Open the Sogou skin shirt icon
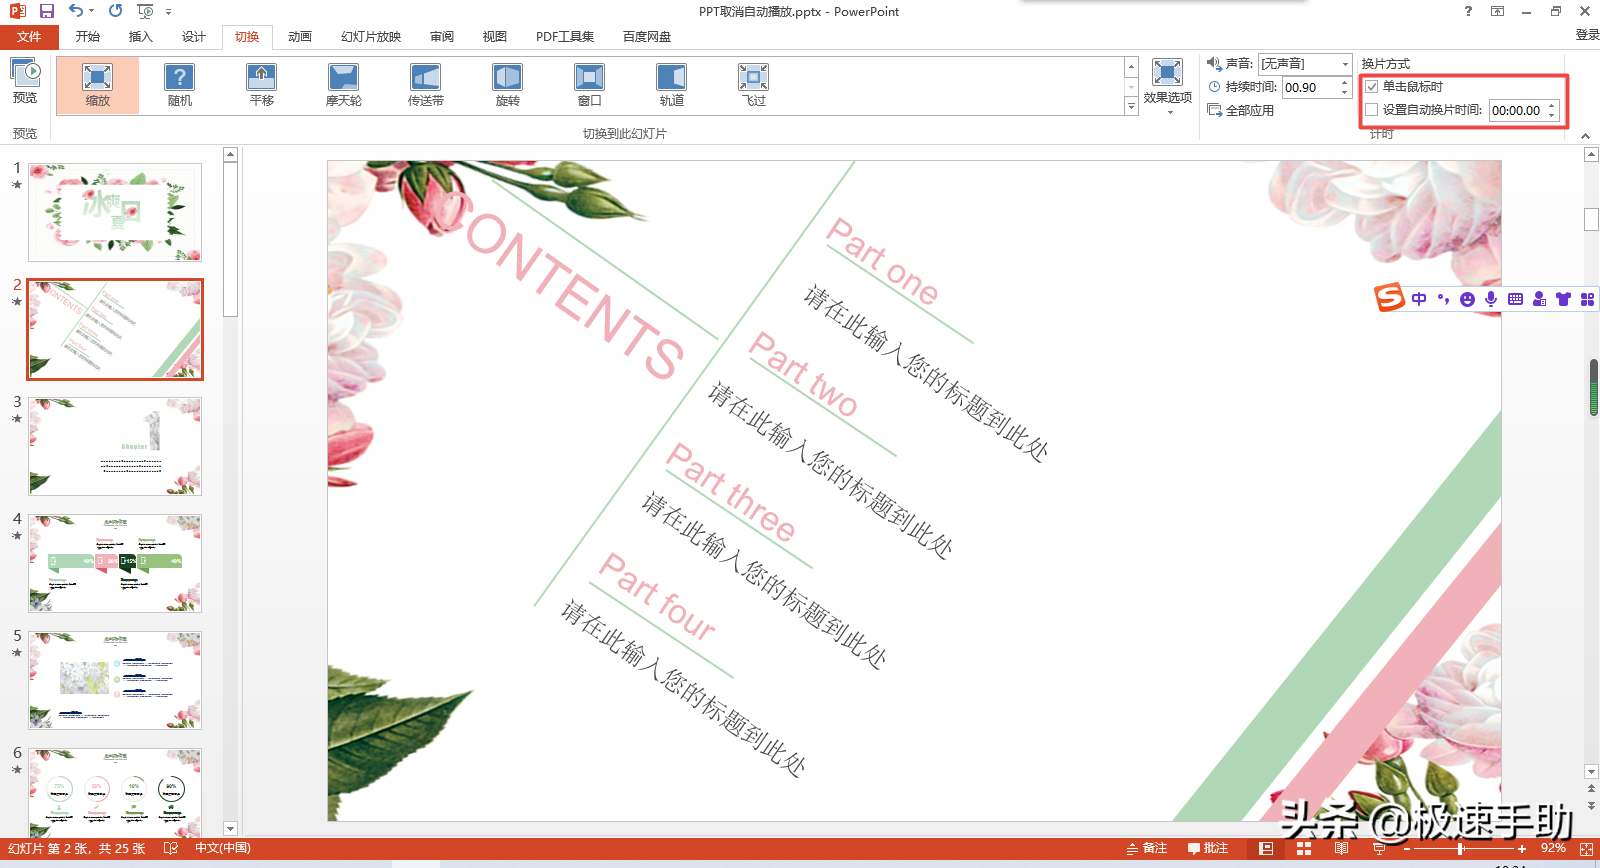 [x=1563, y=299]
